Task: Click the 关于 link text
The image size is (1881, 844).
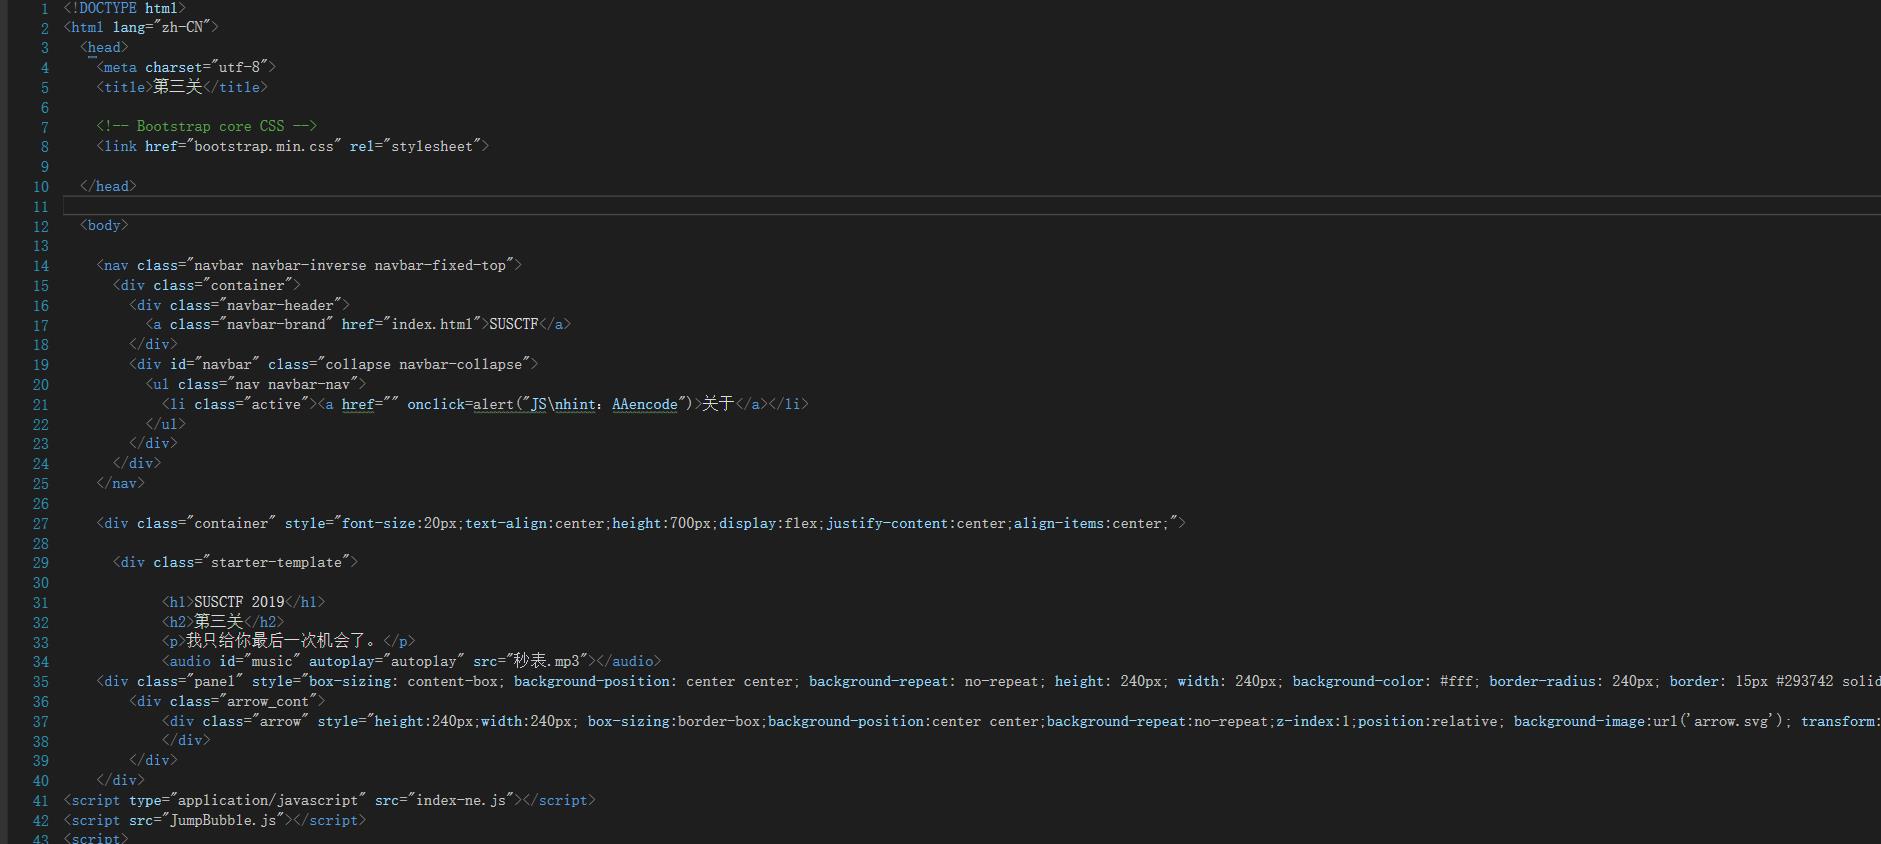Action: tap(718, 404)
